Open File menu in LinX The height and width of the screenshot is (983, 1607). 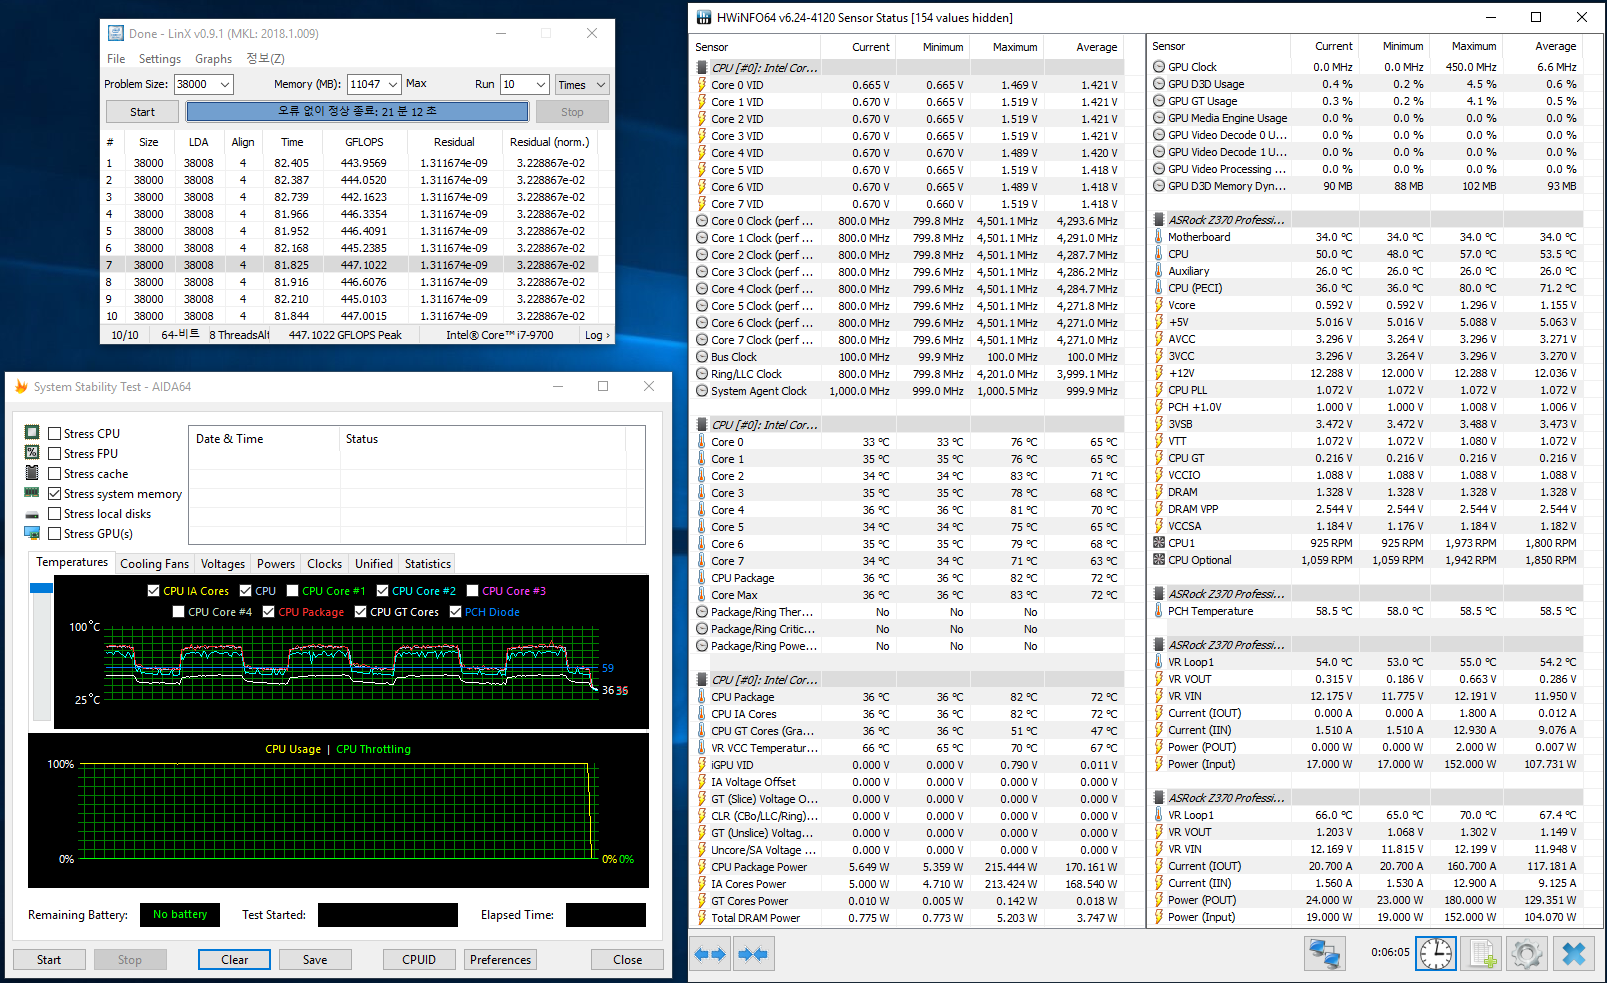[116, 59]
